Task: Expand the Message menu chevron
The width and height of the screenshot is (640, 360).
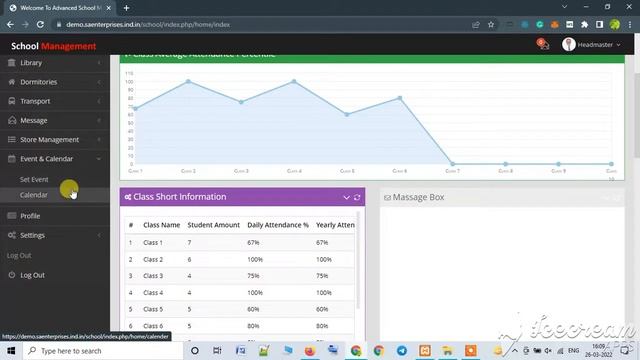Action: 99,120
